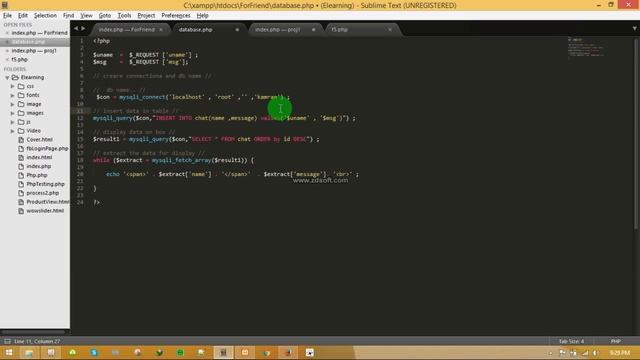Click the wowslider.html file icon
The height and width of the screenshot is (360, 640).
pos(21,211)
